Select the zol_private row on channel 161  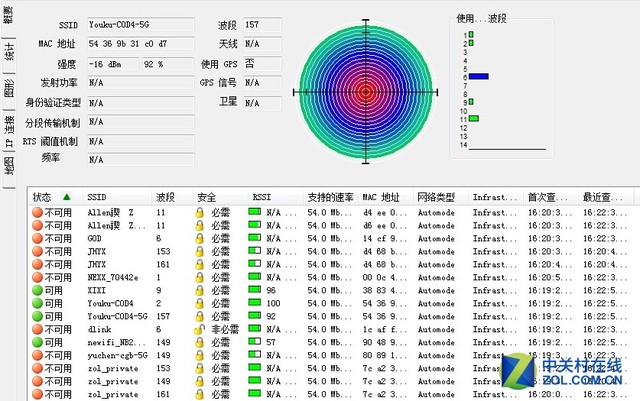click(331, 394)
